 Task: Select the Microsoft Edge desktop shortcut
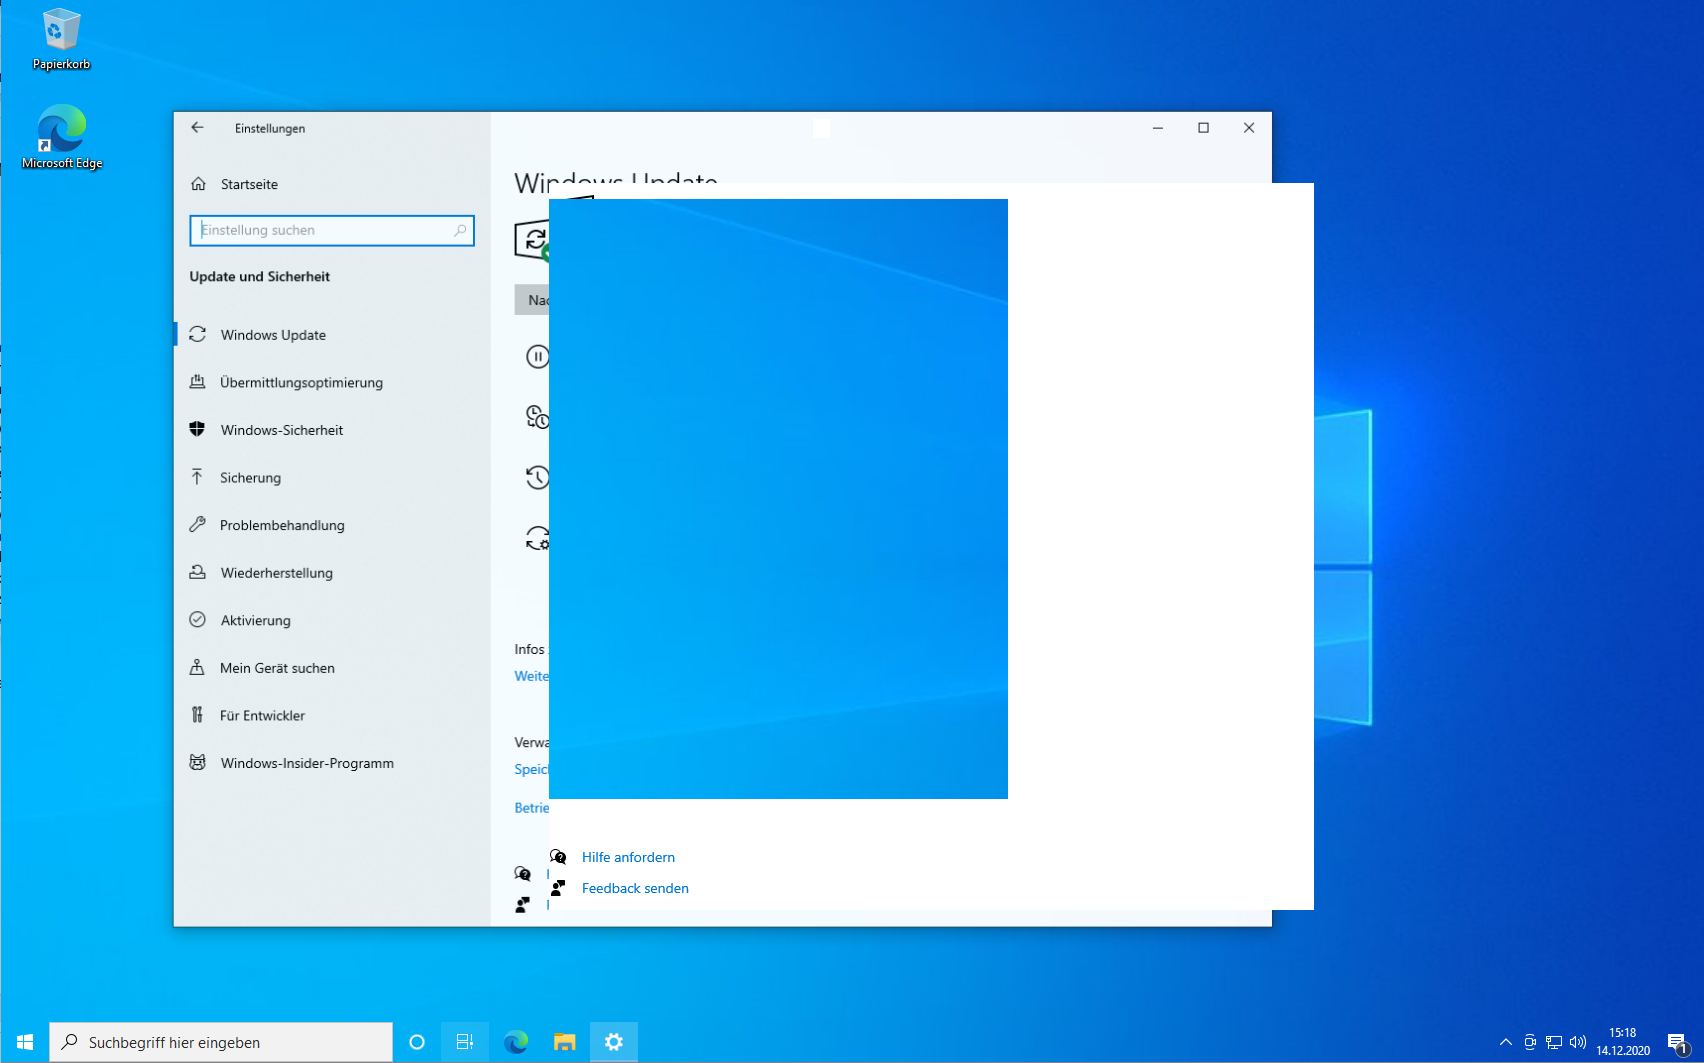coord(62,137)
